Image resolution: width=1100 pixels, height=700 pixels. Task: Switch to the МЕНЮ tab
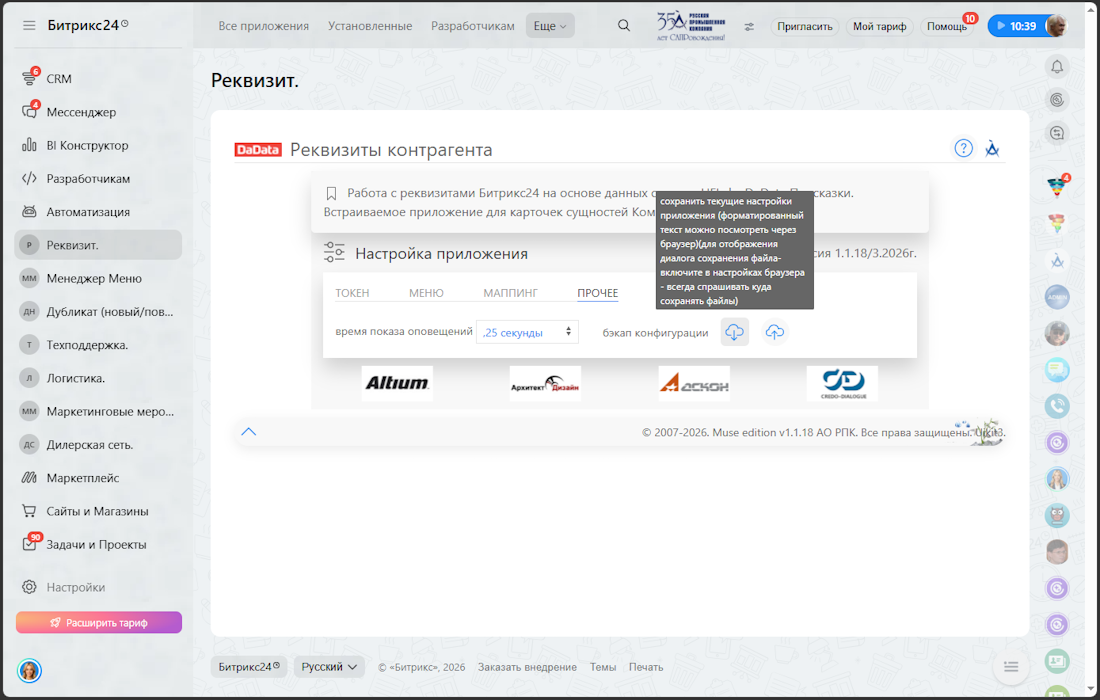click(x=427, y=293)
